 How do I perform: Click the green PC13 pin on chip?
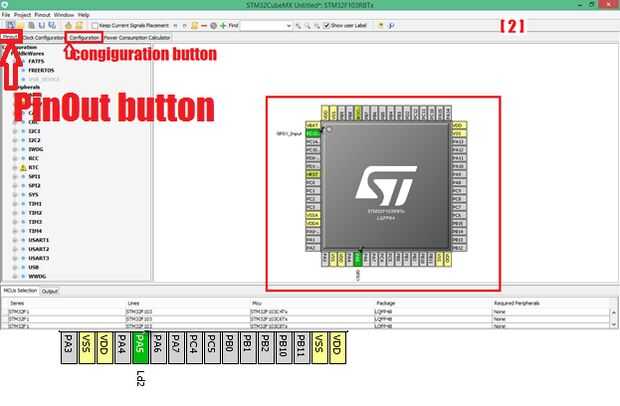(x=312, y=134)
